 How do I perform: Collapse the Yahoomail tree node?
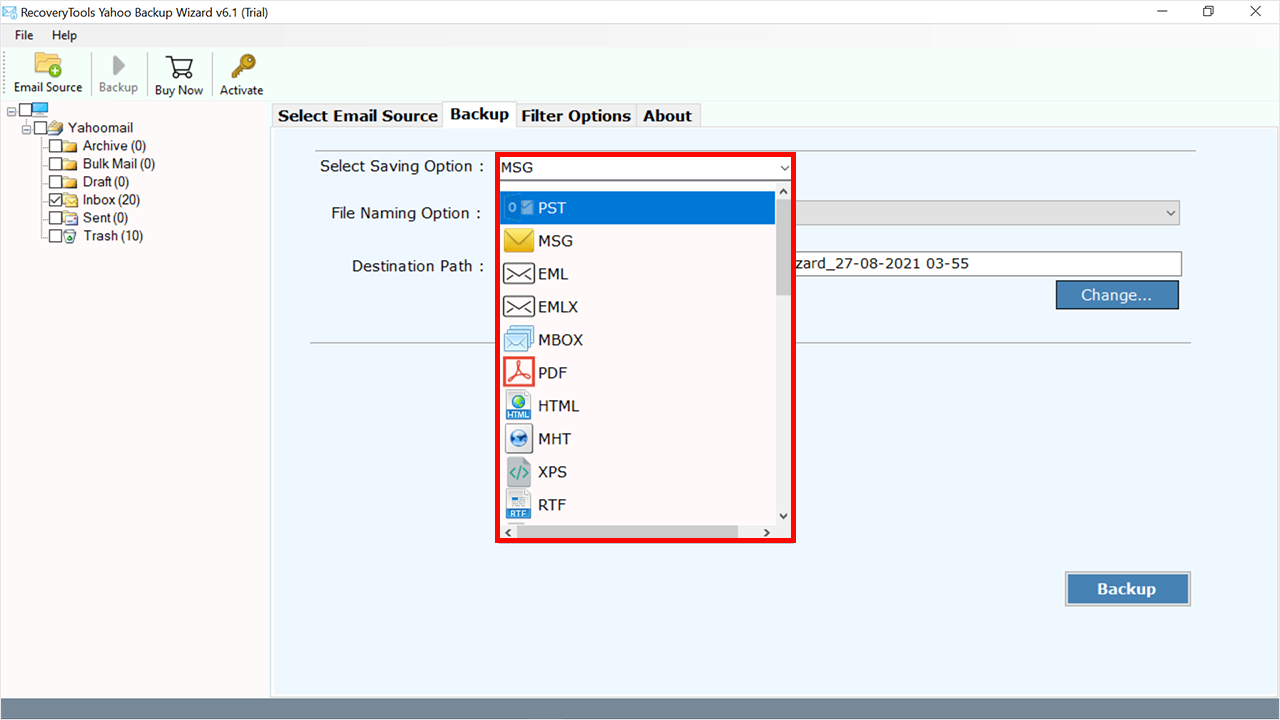coord(26,128)
